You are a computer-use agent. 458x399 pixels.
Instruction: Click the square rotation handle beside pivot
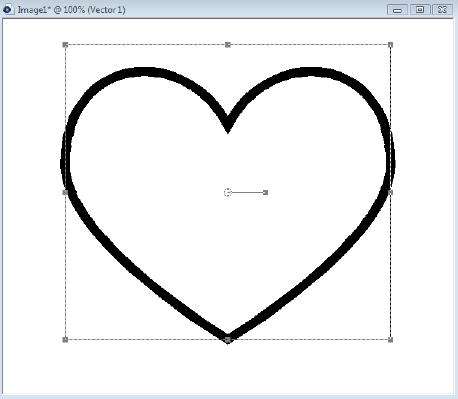(x=266, y=192)
